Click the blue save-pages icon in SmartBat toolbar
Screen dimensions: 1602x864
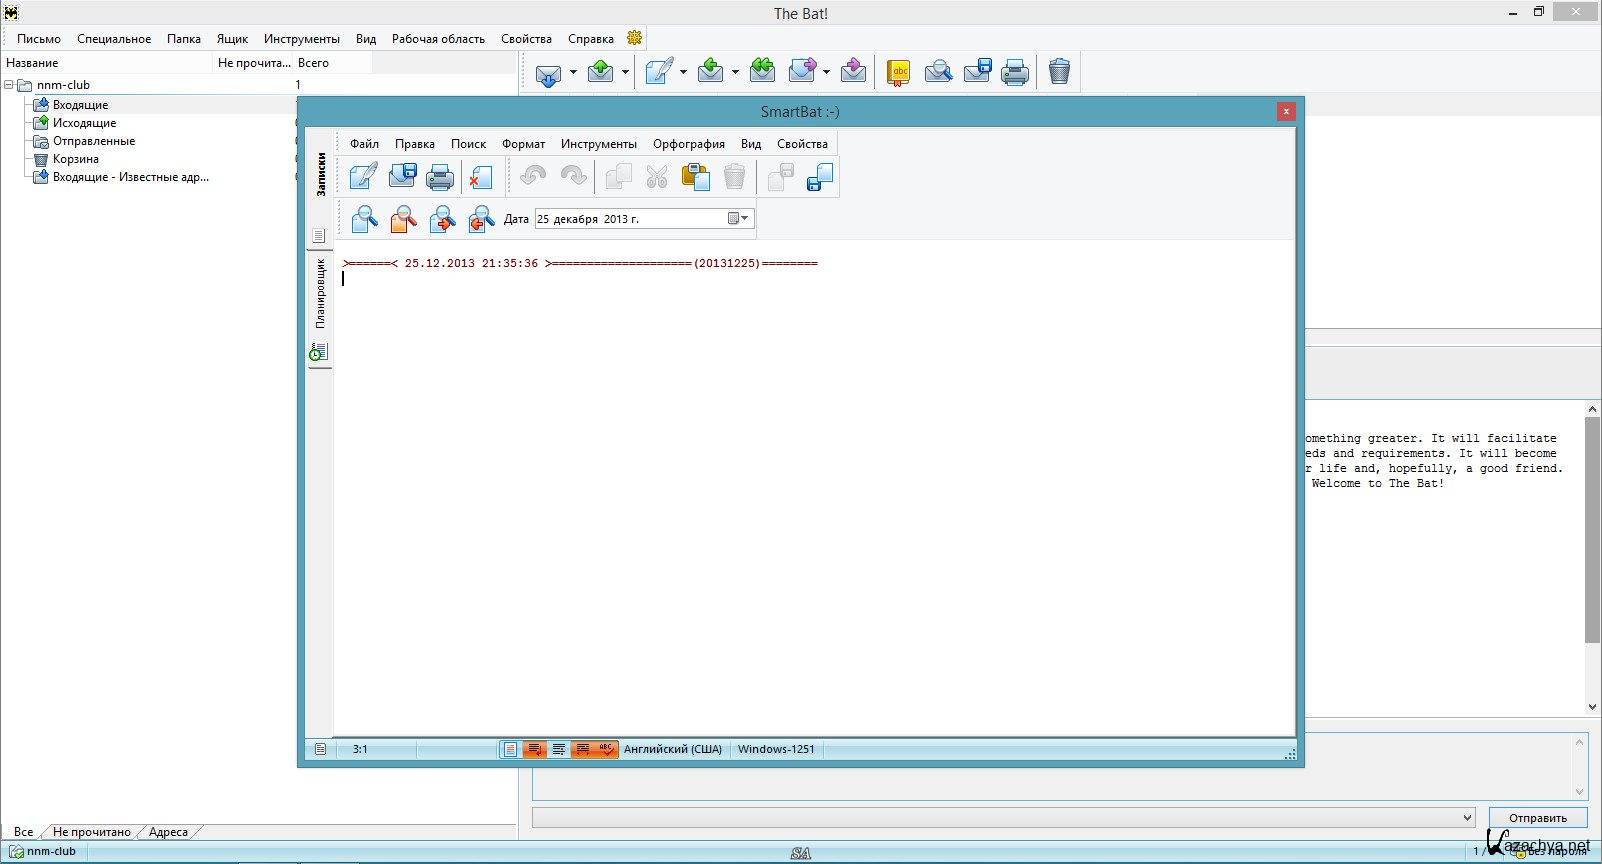point(820,177)
